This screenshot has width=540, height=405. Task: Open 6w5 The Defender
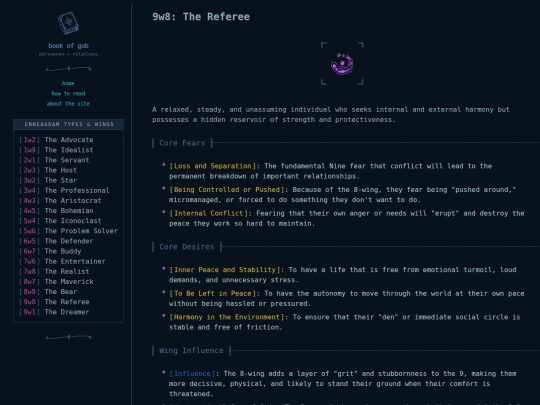click(56, 241)
